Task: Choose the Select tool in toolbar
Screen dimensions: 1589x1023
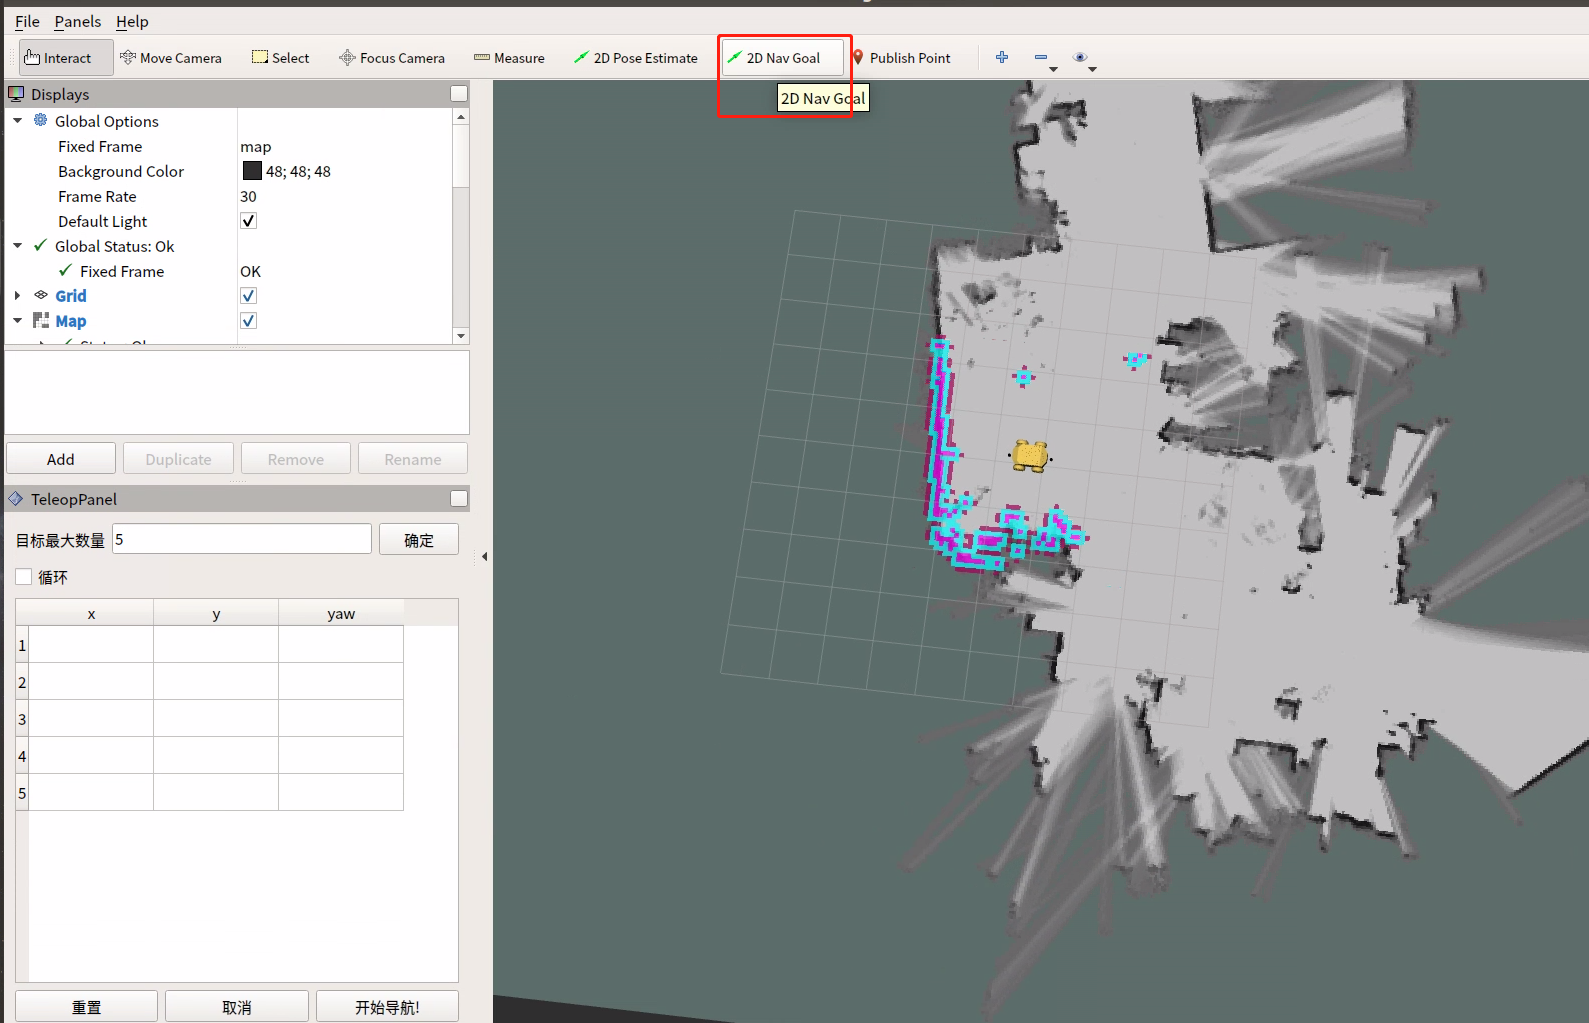Action: (281, 58)
